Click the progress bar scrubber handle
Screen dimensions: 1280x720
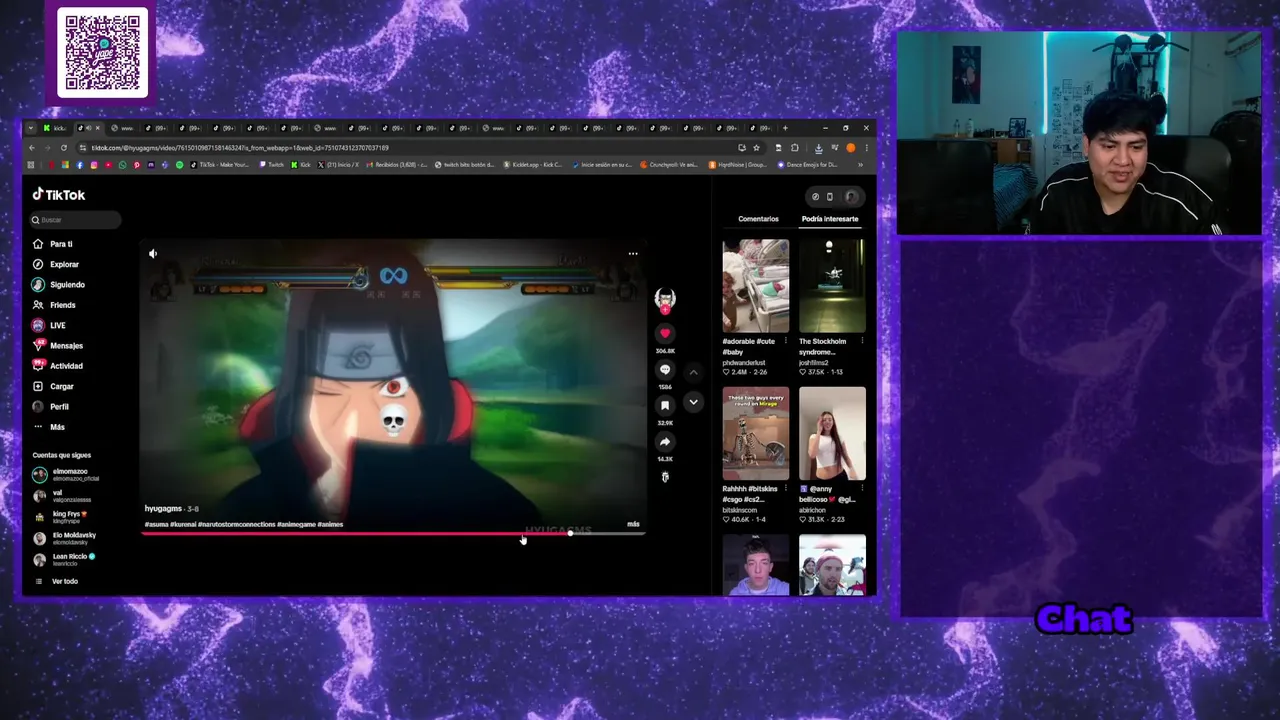(571, 533)
